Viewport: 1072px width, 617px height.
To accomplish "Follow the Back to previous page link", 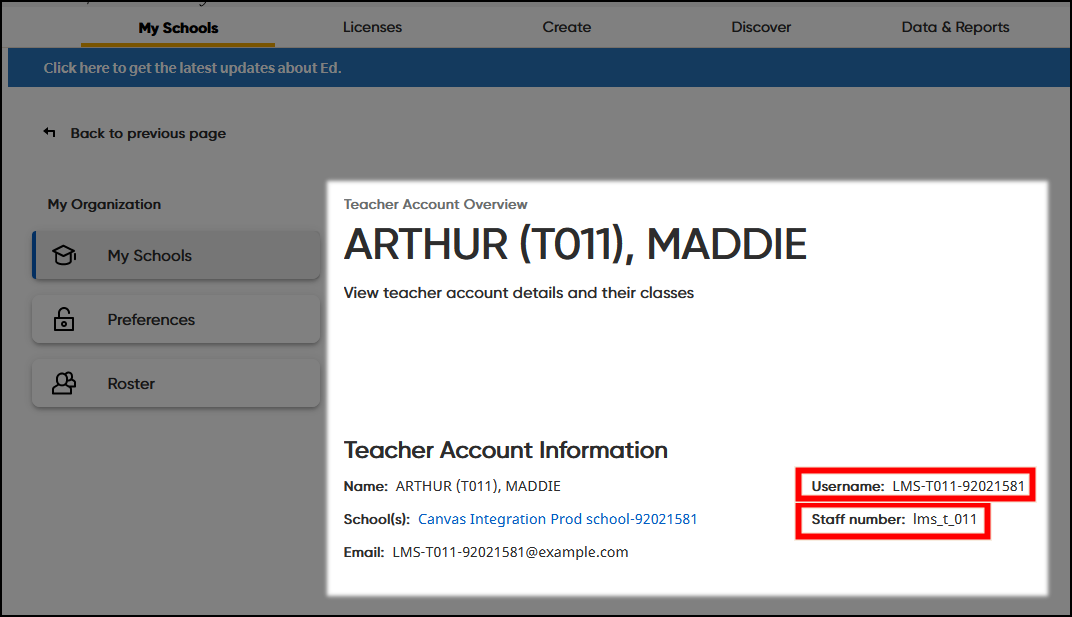I will tap(148, 132).
